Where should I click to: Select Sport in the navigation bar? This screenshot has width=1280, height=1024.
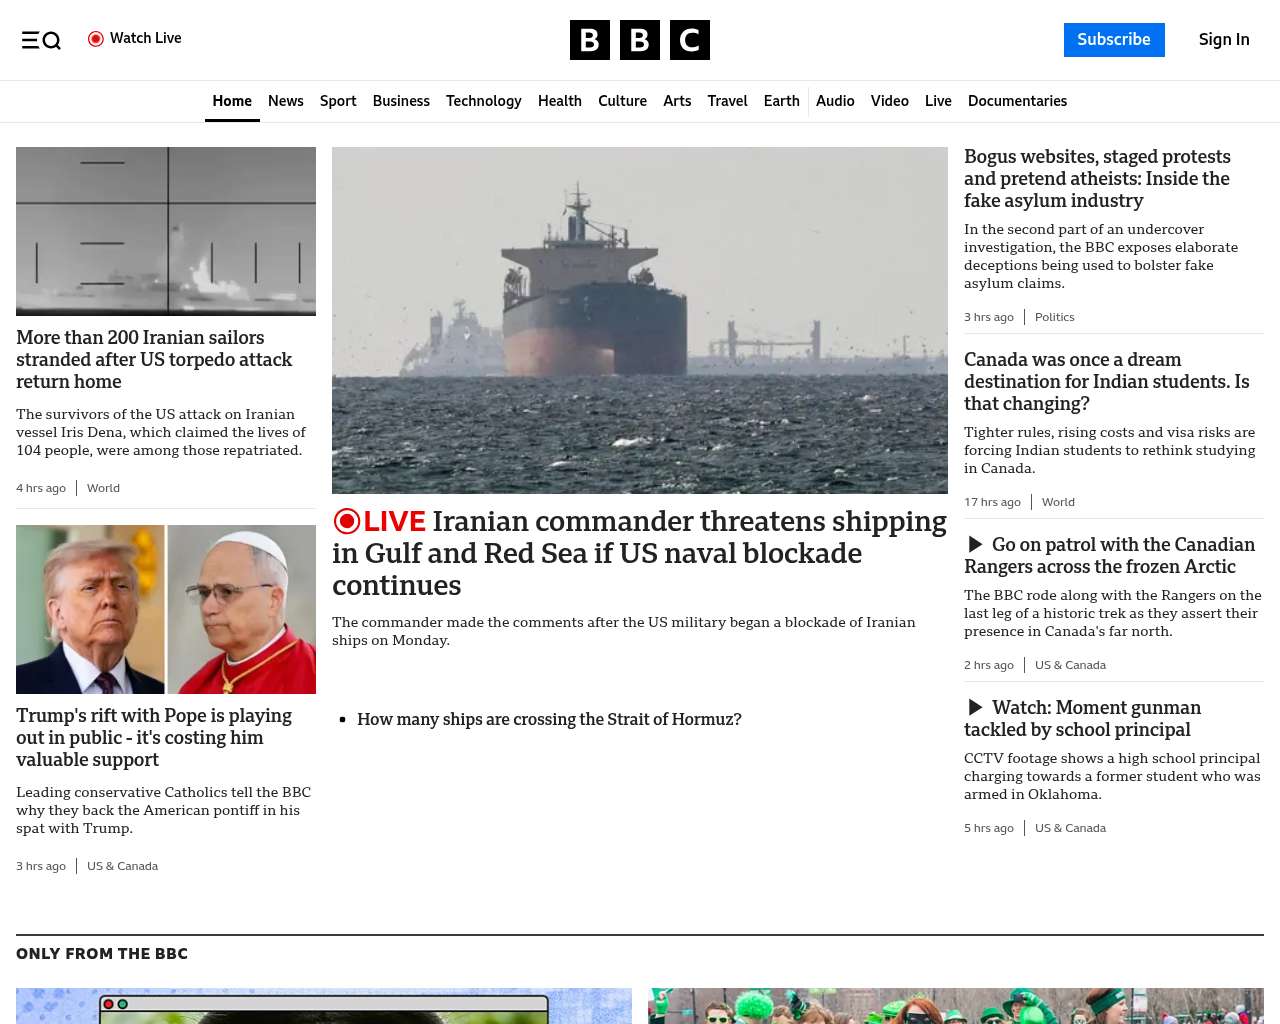[x=338, y=101]
